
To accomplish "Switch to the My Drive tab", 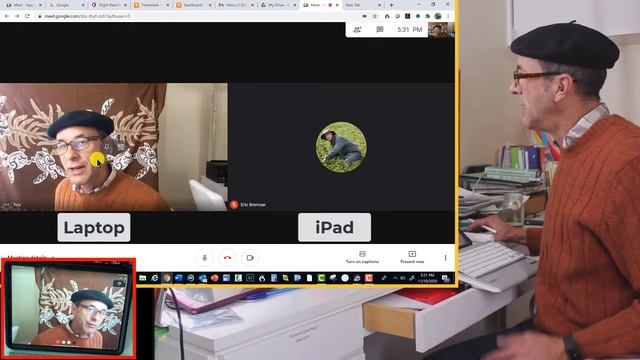I will (278, 5).
